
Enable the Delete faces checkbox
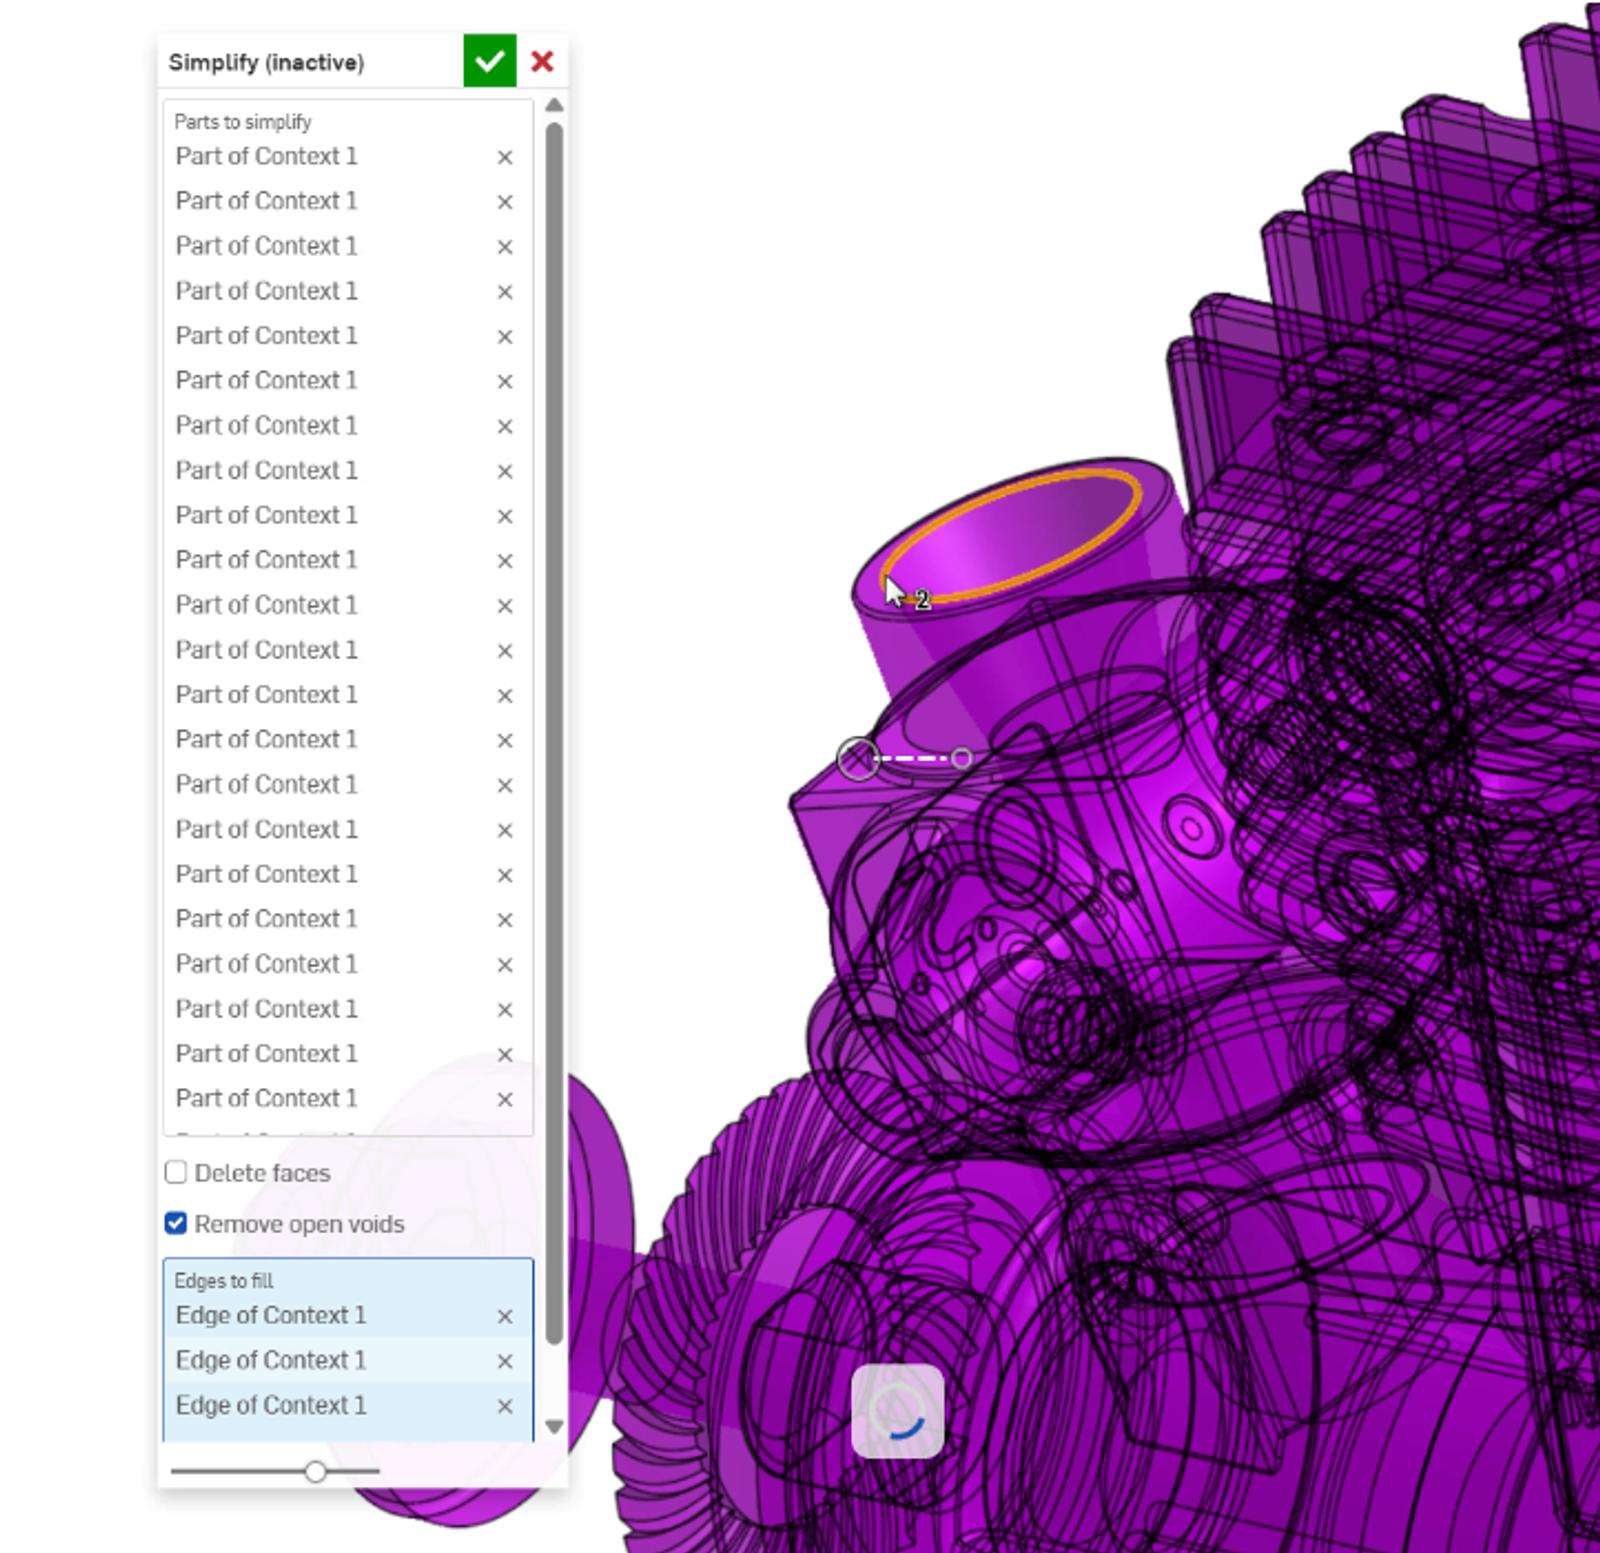click(x=176, y=1172)
